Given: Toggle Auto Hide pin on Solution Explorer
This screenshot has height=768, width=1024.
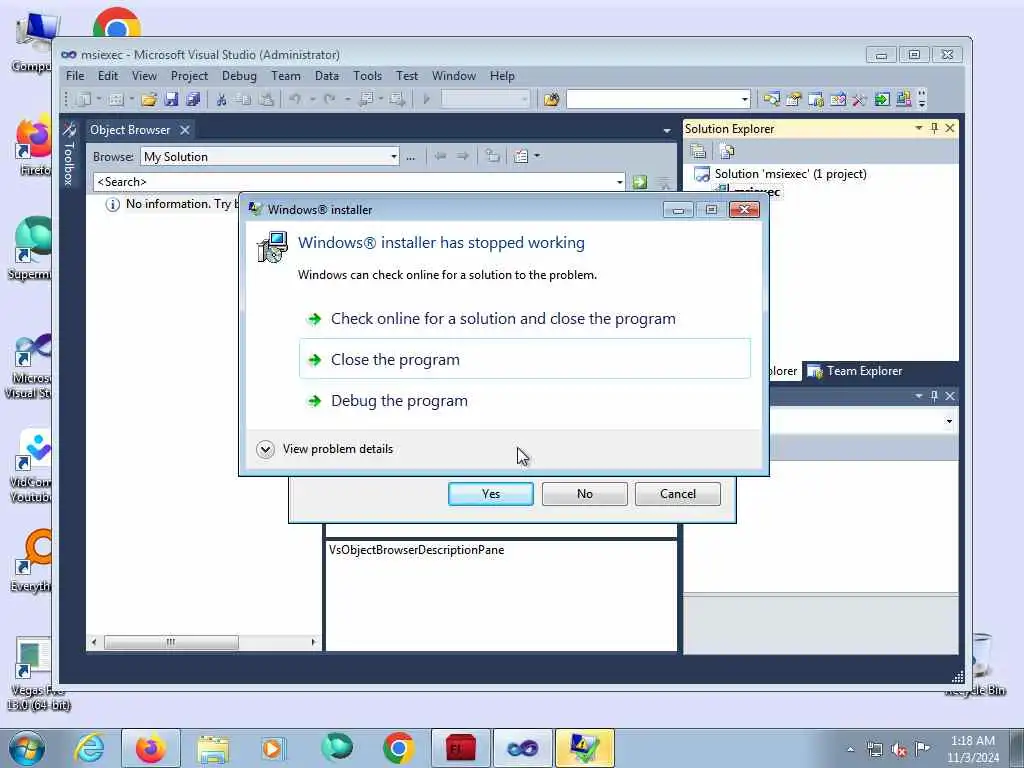Looking at the screenshot, I should tap(934, 128).
